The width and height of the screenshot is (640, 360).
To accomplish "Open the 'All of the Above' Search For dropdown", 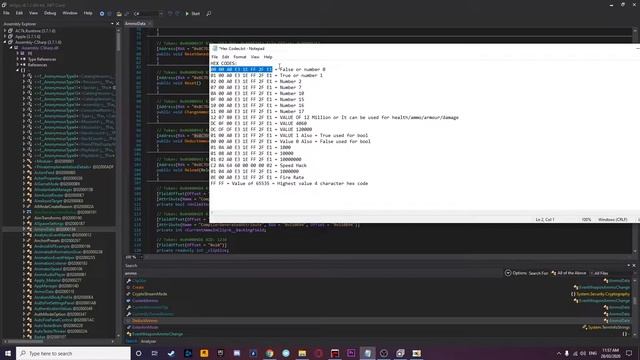I will (570, 273).
